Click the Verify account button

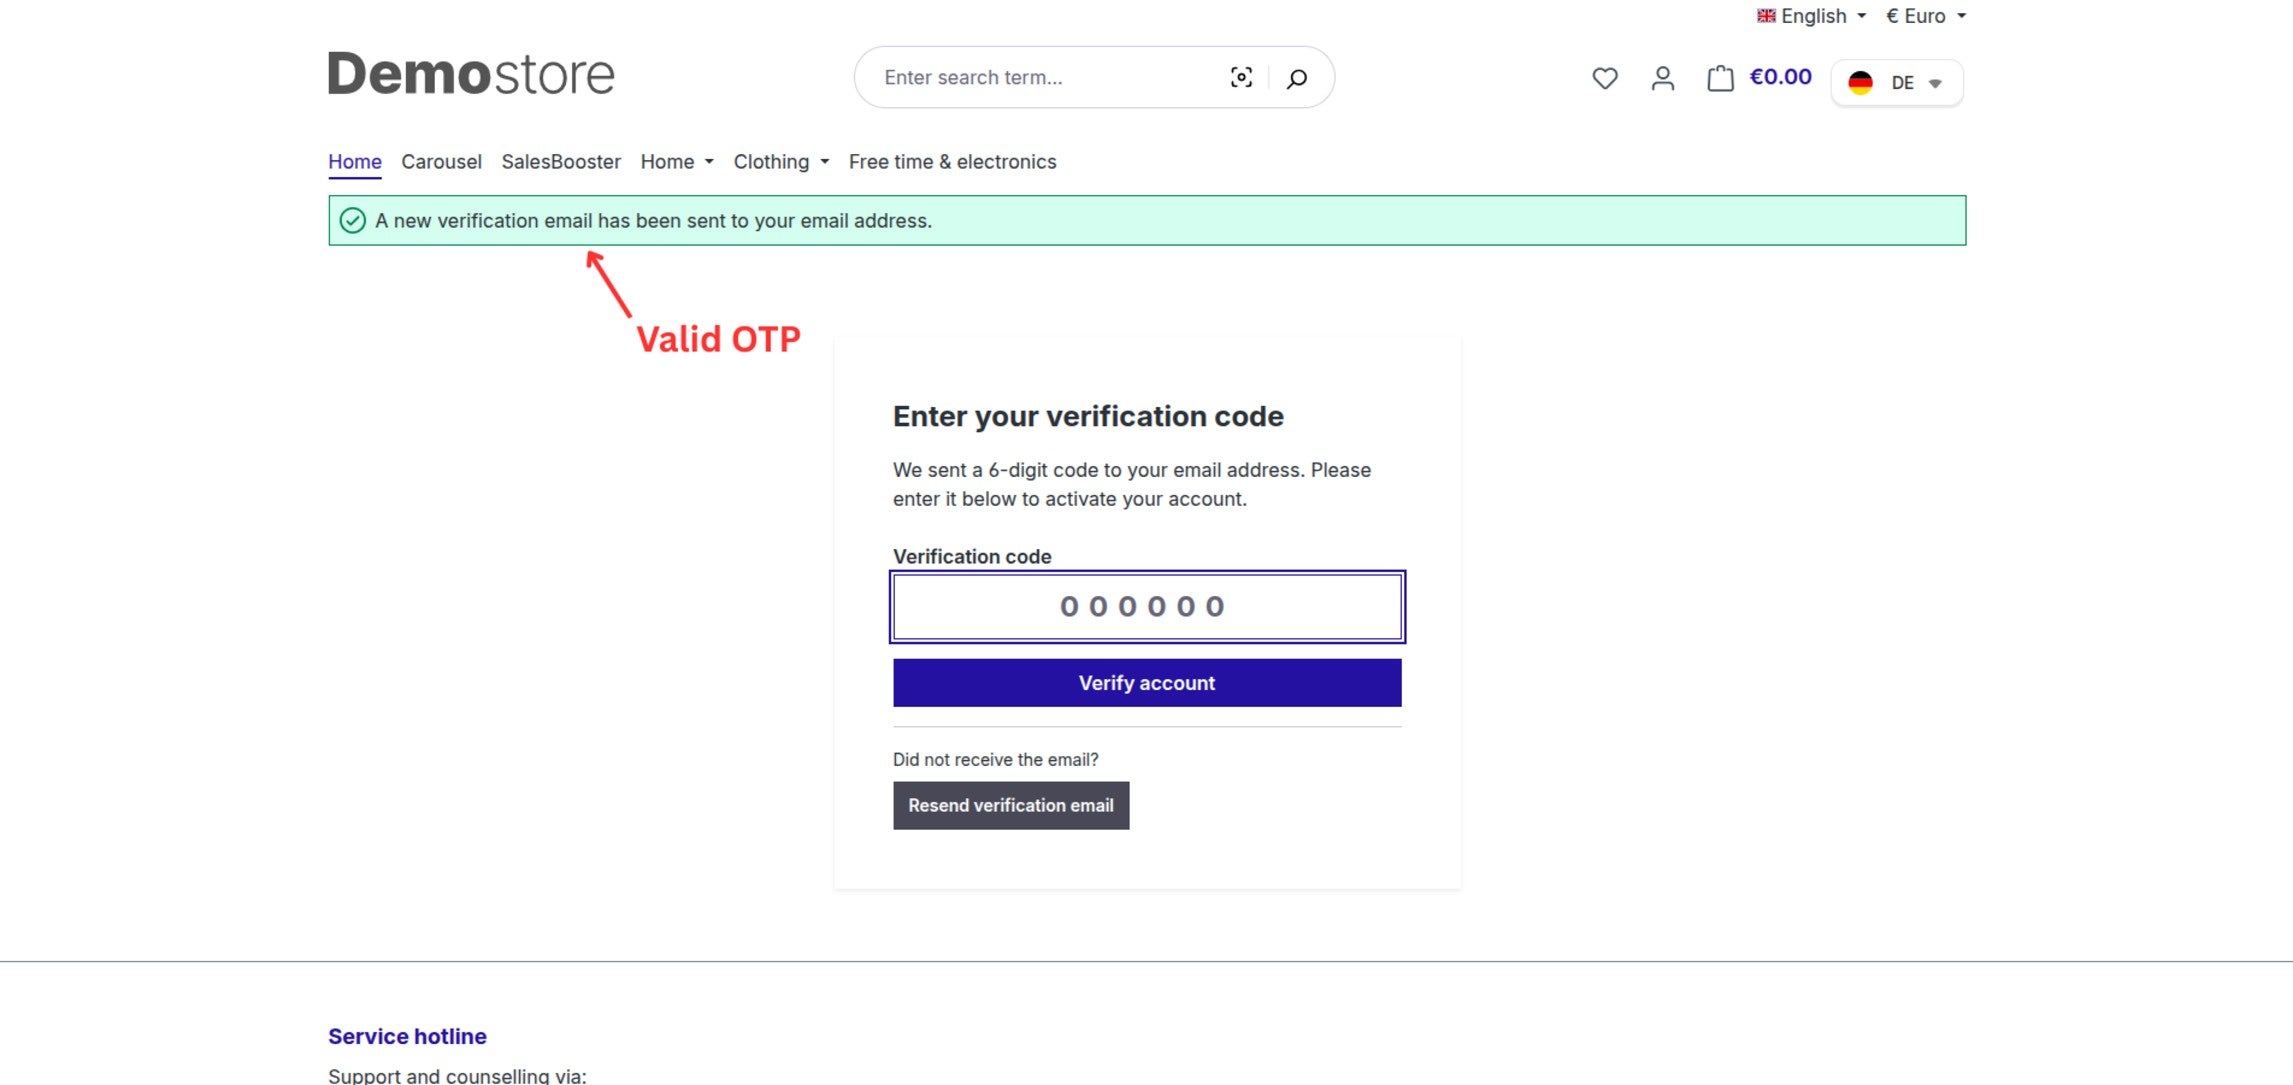(x=1147, y=683)
